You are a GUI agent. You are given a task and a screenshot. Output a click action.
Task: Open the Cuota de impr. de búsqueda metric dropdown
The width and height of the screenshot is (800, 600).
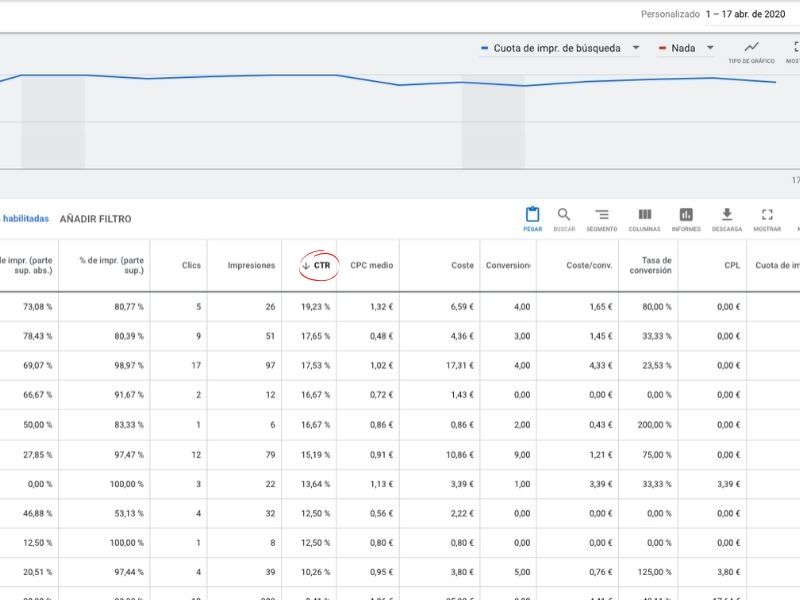pyautogui.click(x=560, y=48)
